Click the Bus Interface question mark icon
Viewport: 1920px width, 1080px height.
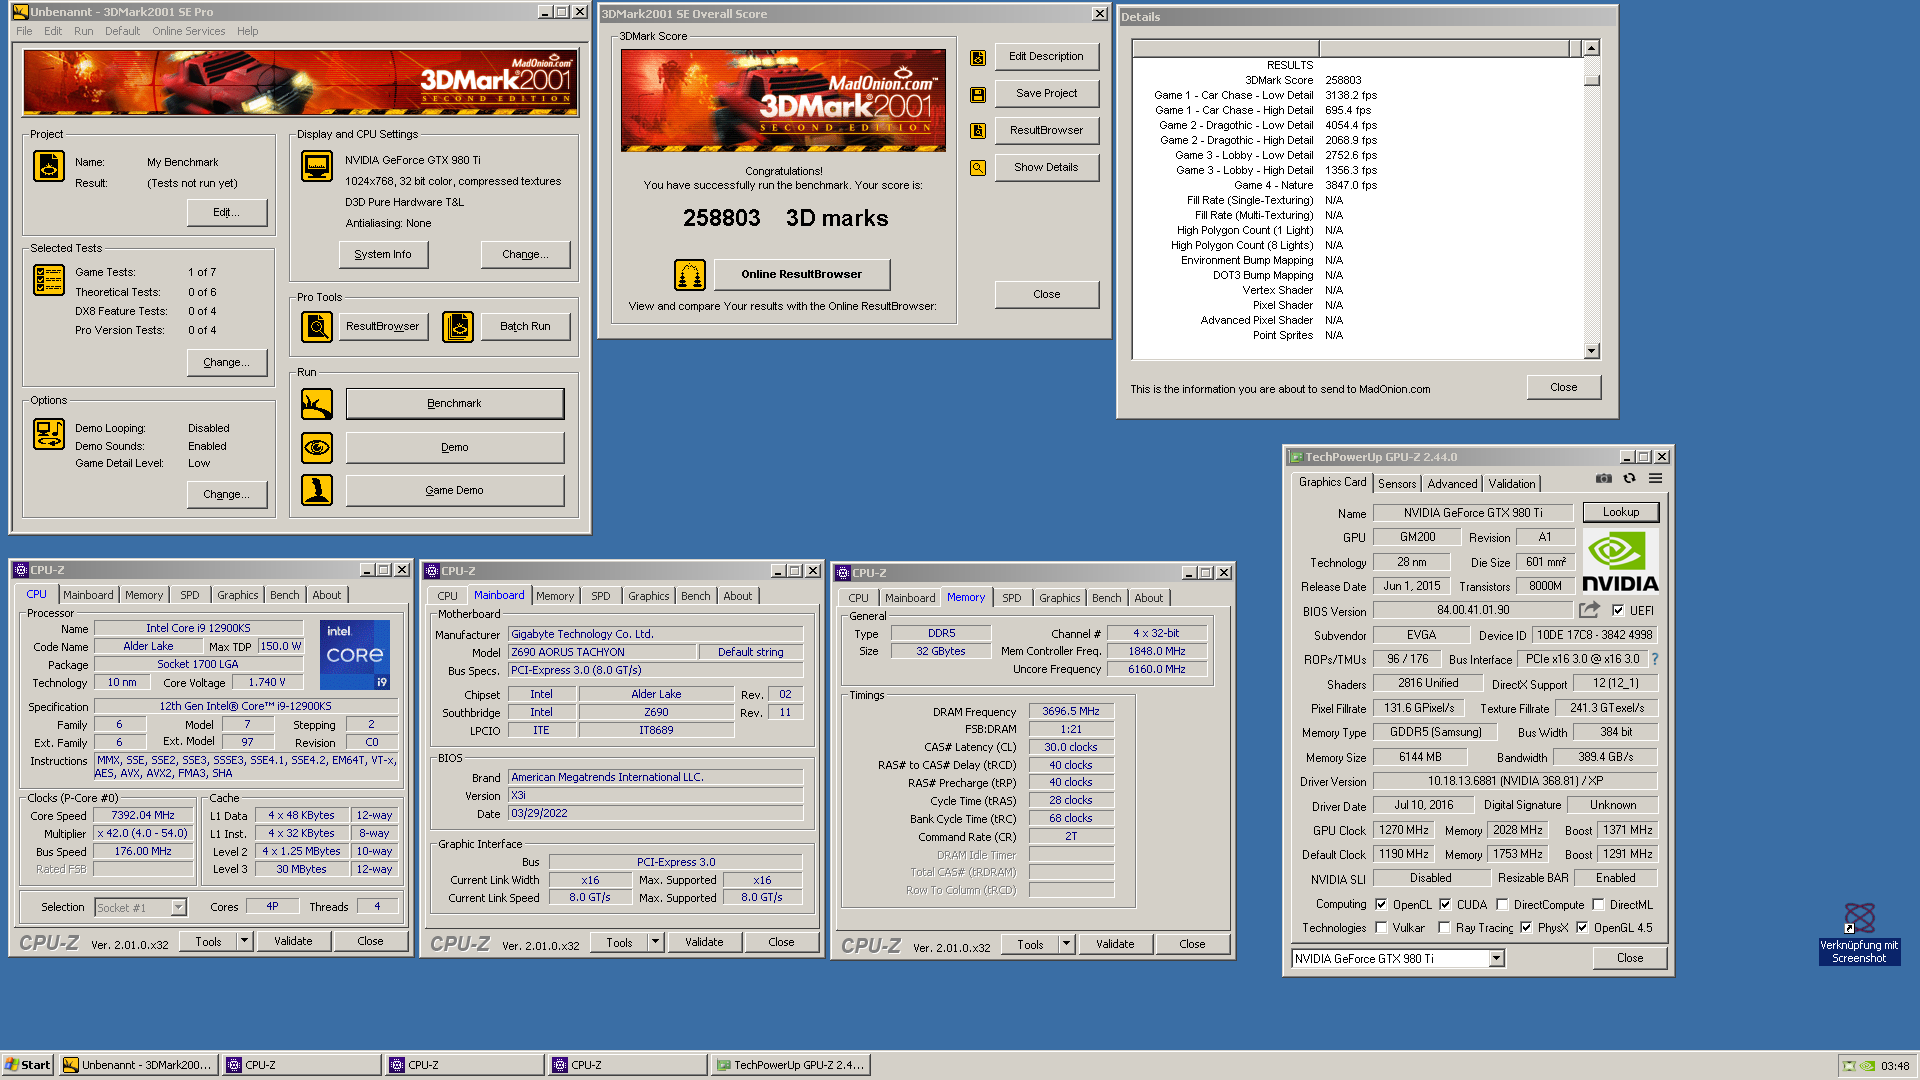[1655, 659]
